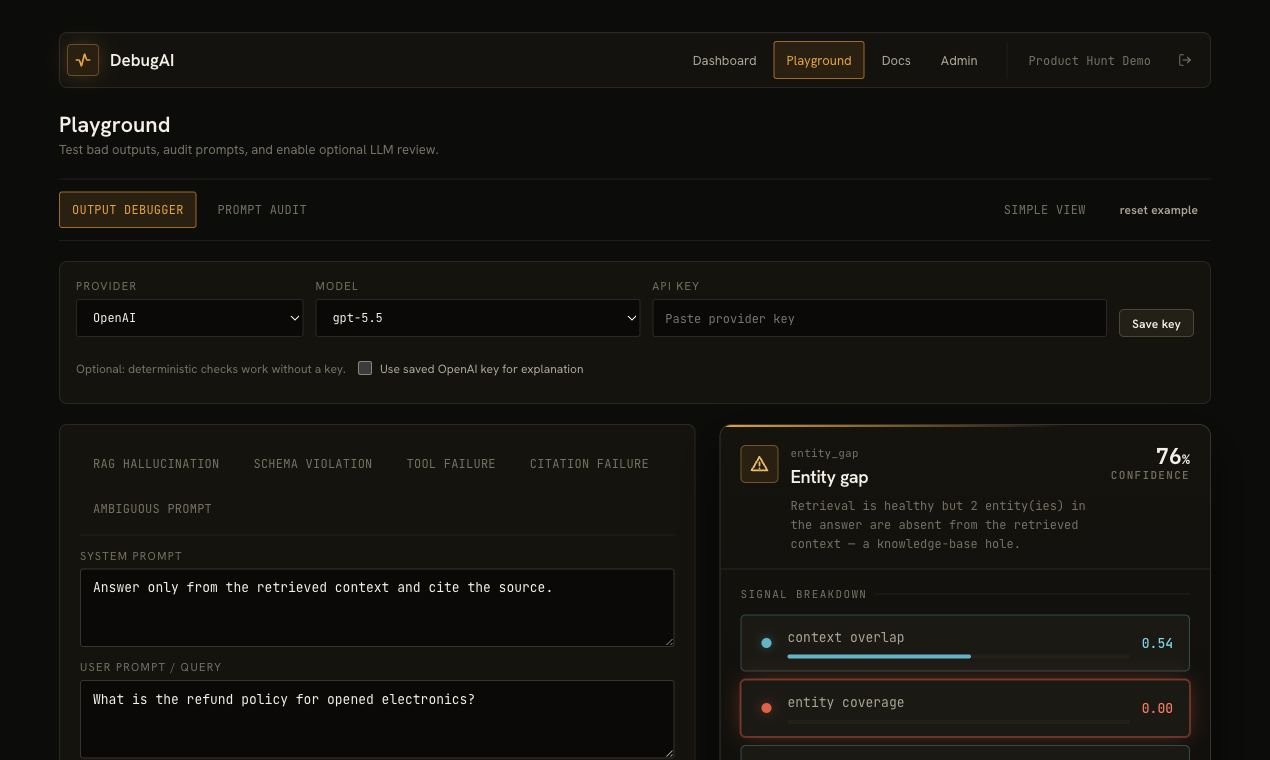This screenshot has width=1270, height=760.
Task: Select the Playground nav item
Action: tap(818, 60)
